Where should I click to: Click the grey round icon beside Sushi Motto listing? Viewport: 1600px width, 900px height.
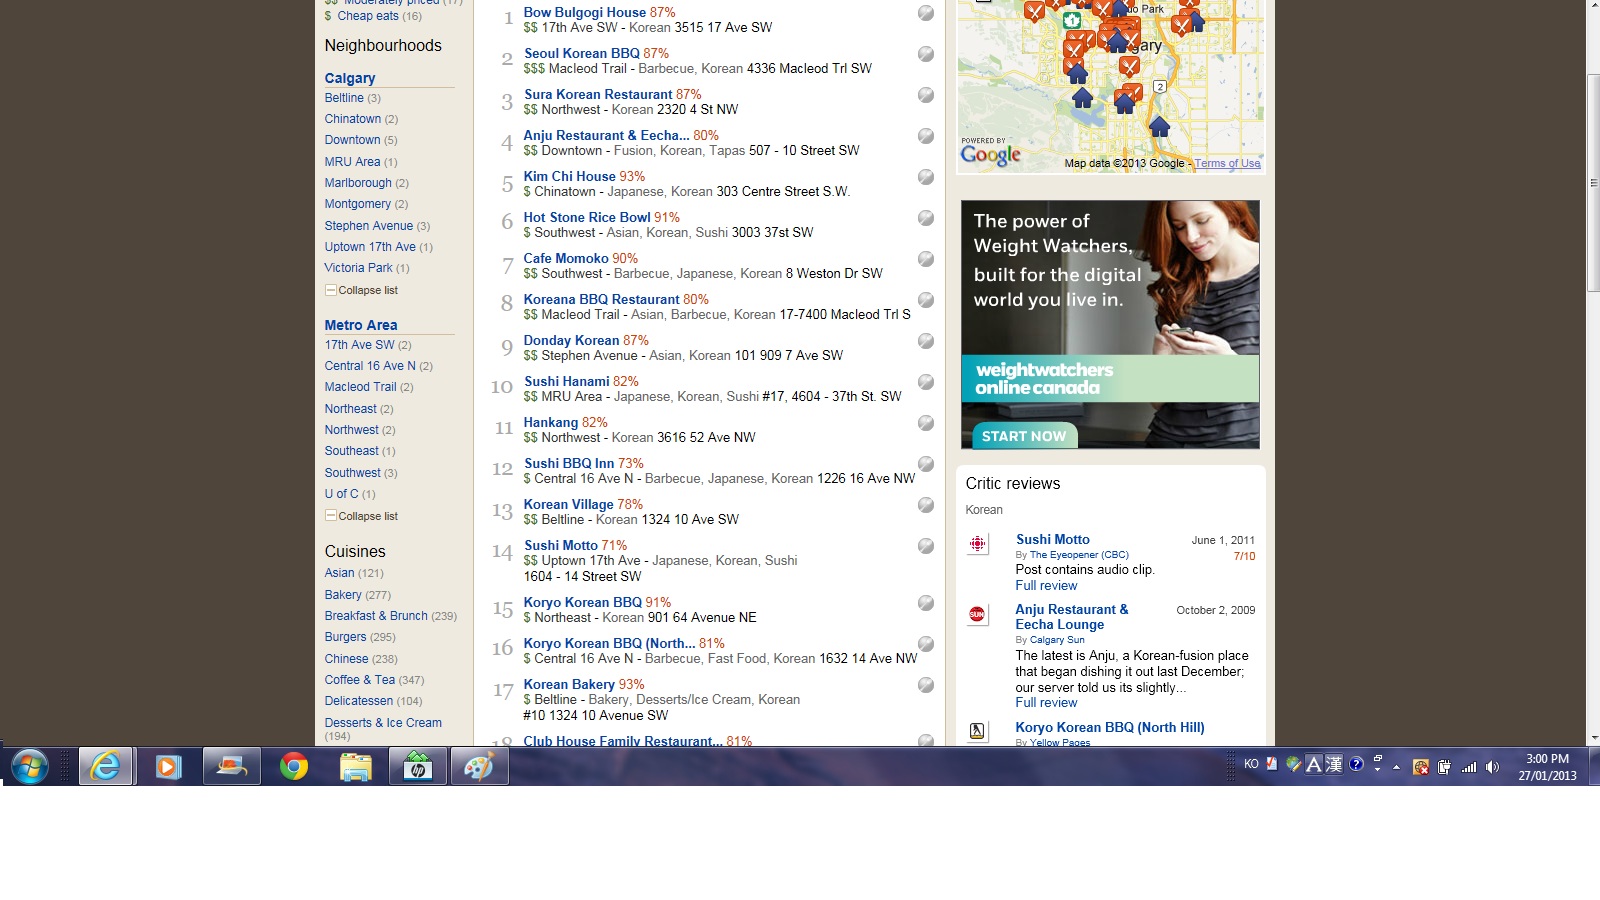click(x=926, y=546)
